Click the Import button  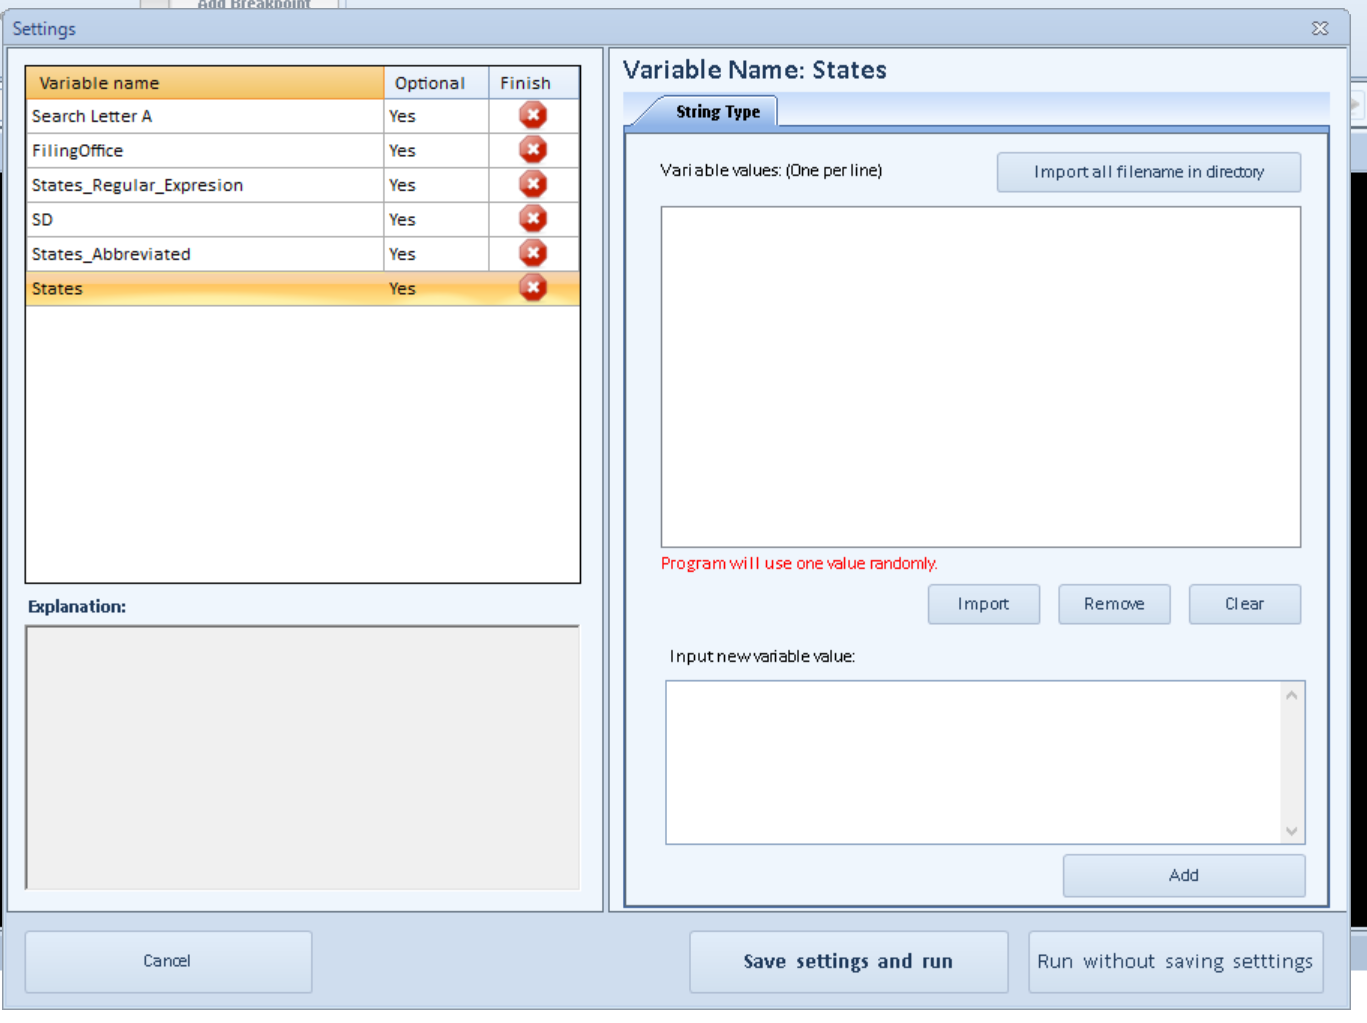(983, 604)
